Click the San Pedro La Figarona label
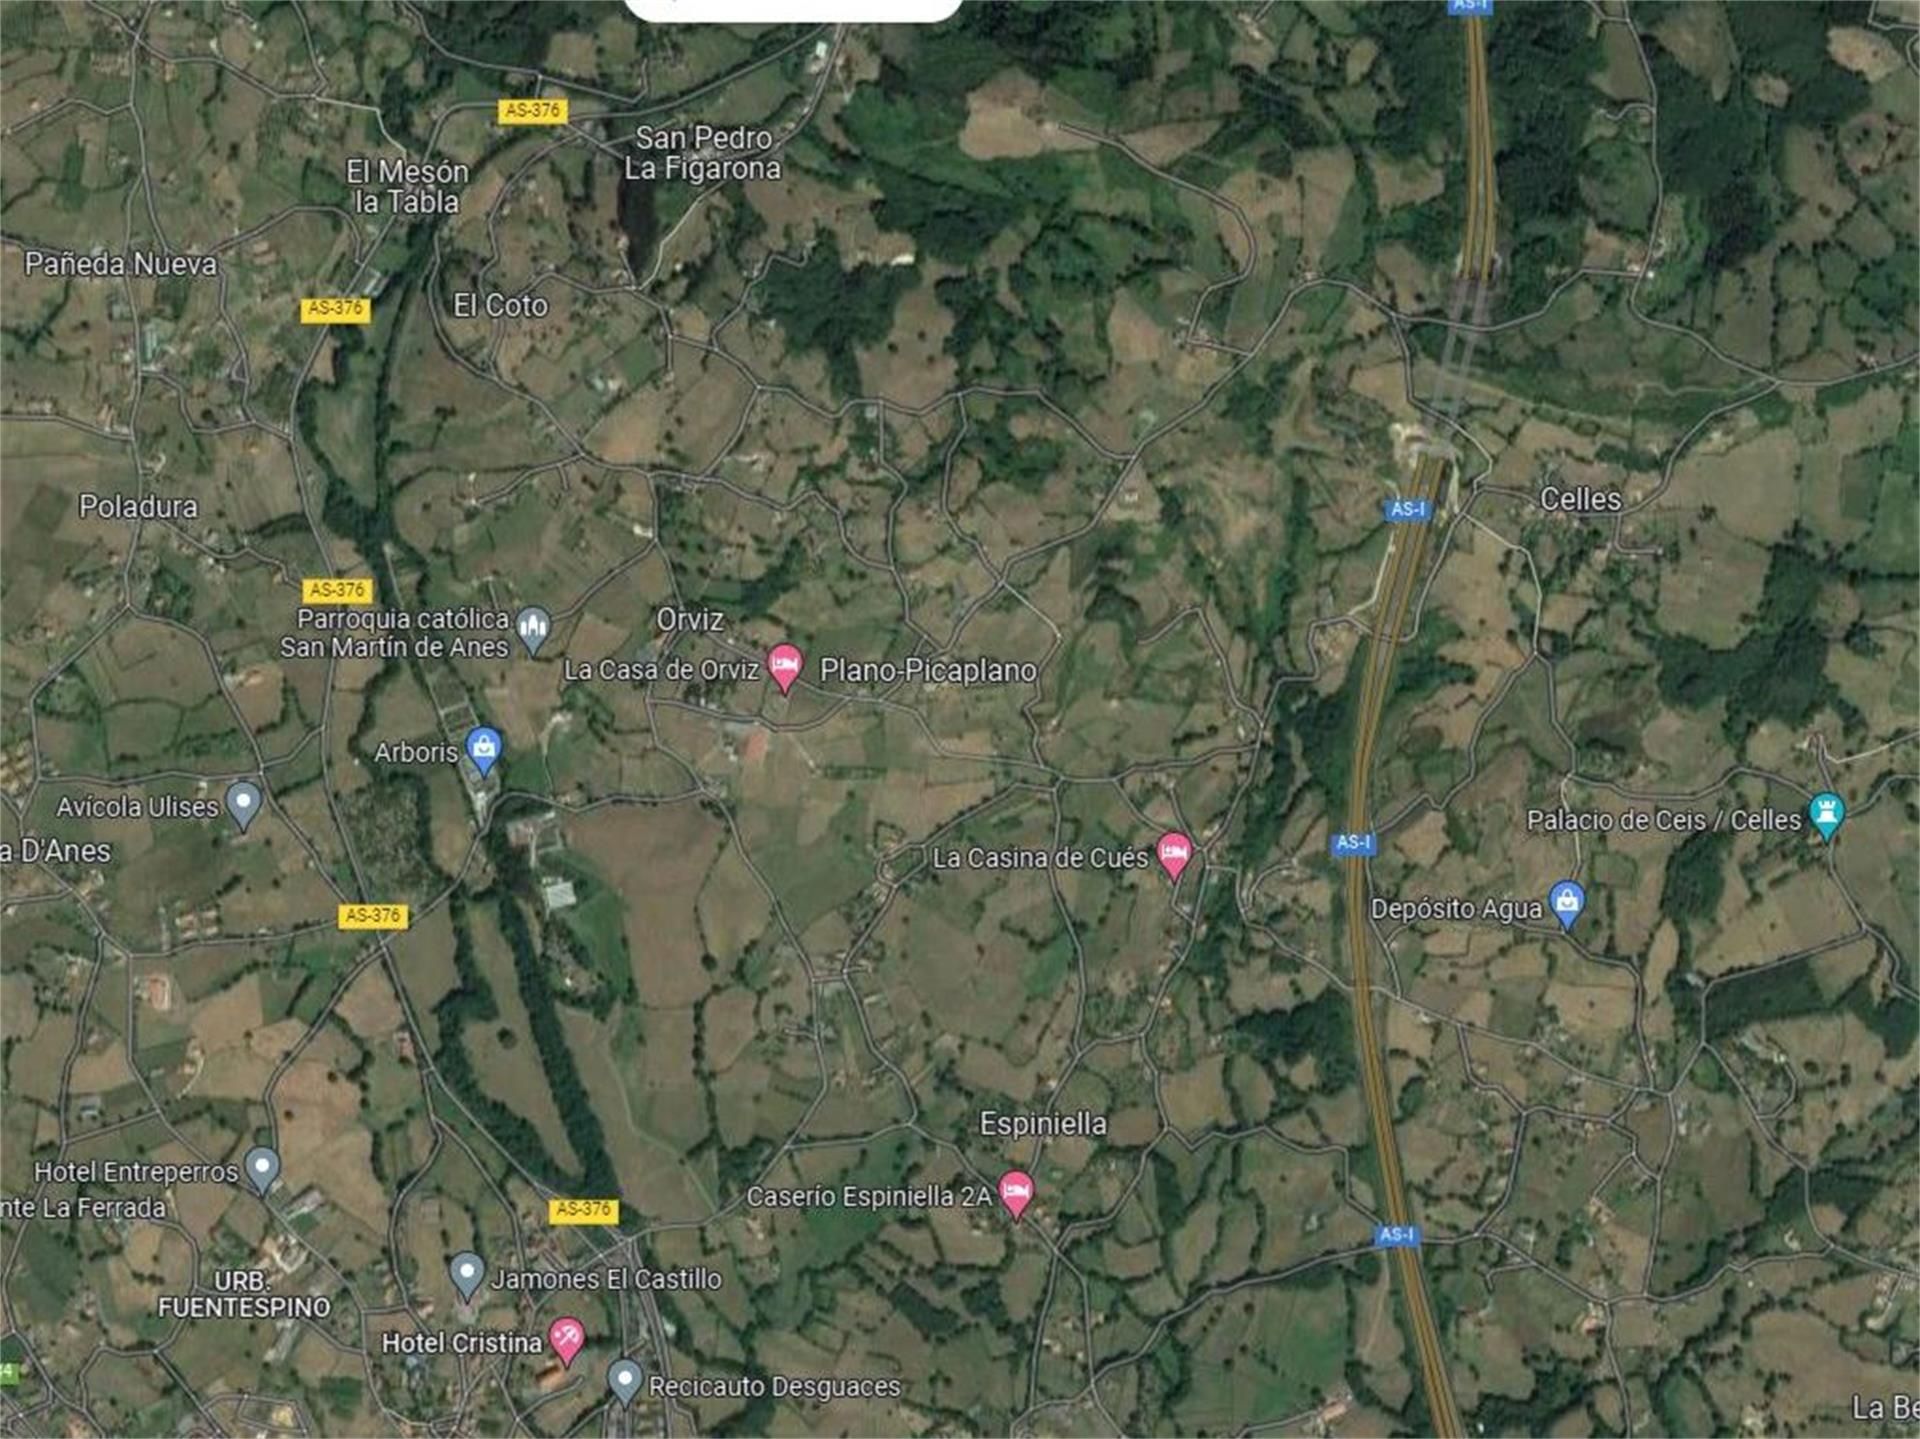Viewport: 1920px width, 1439px height. 703,153
